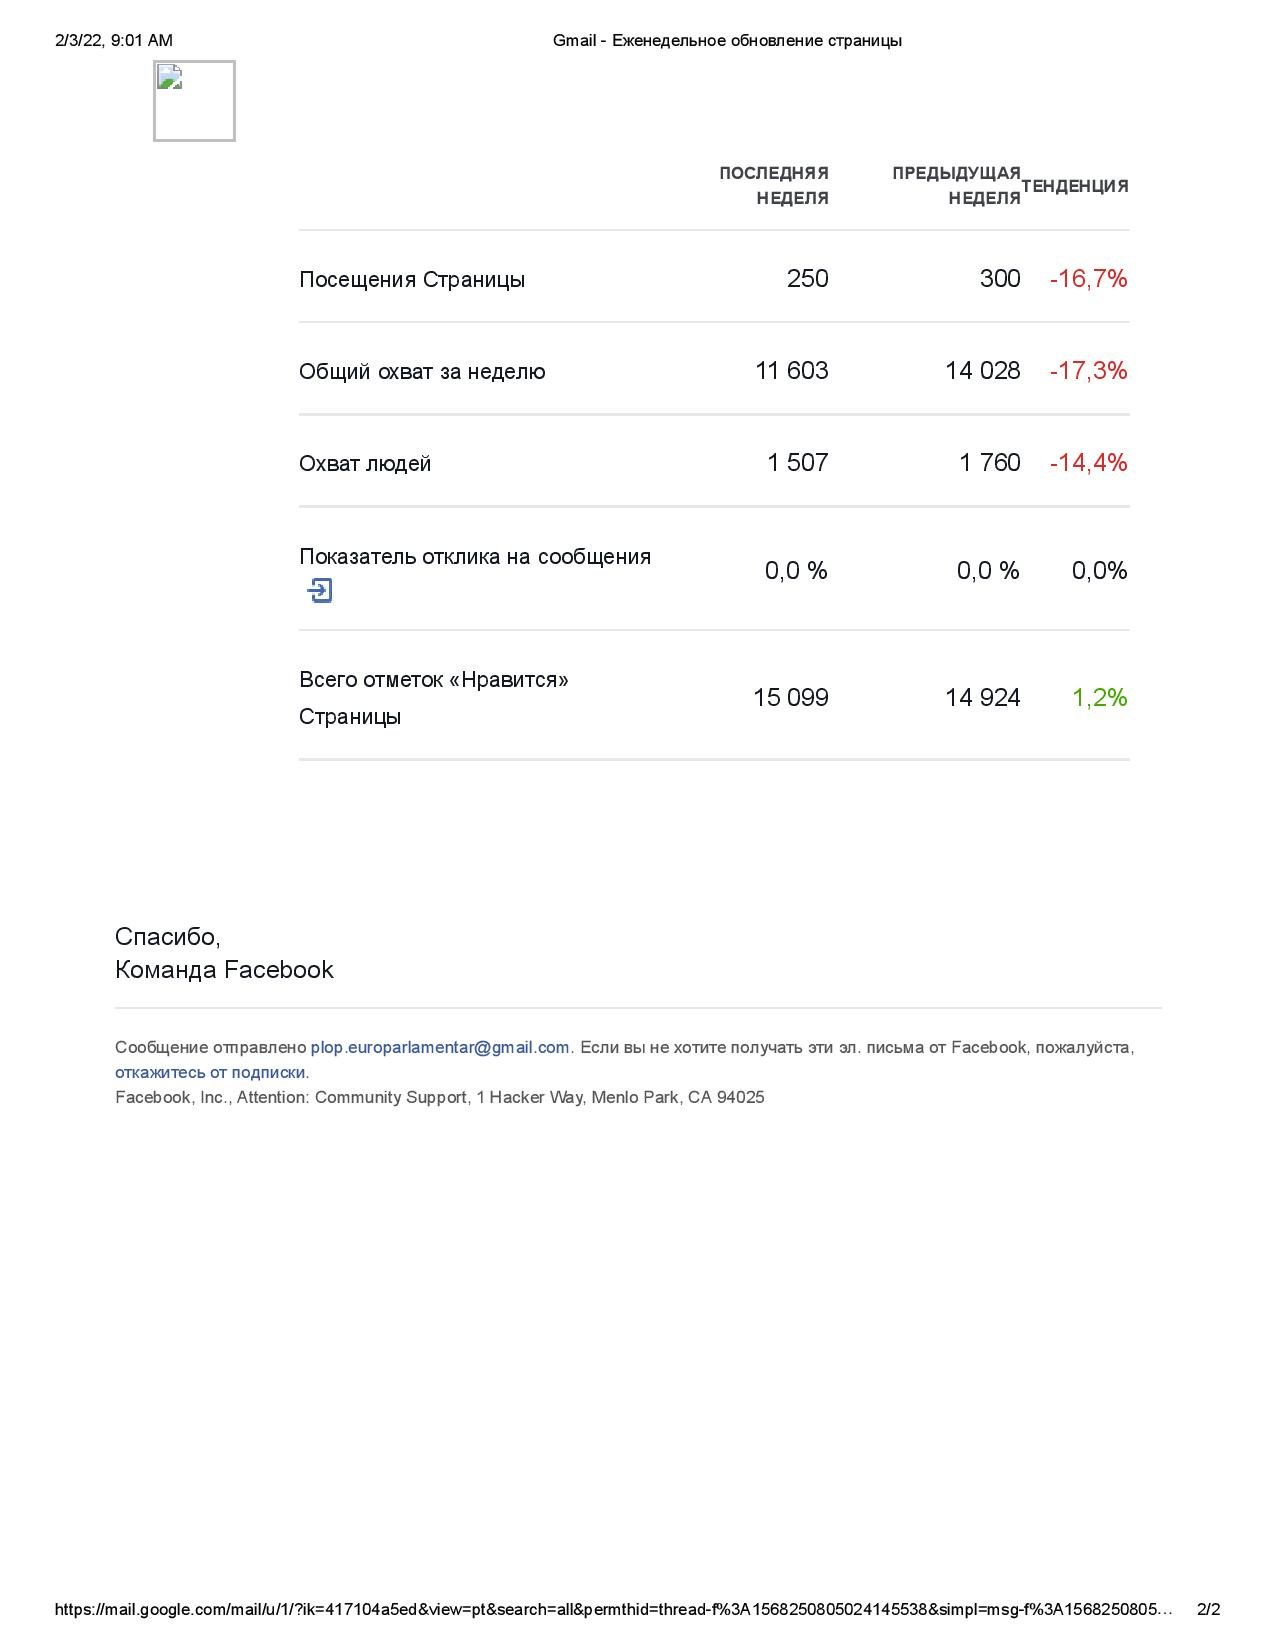Open the message response rate arrow icon
The width and height of the screenshot is (1275, 1650).
tap(319, 590)
